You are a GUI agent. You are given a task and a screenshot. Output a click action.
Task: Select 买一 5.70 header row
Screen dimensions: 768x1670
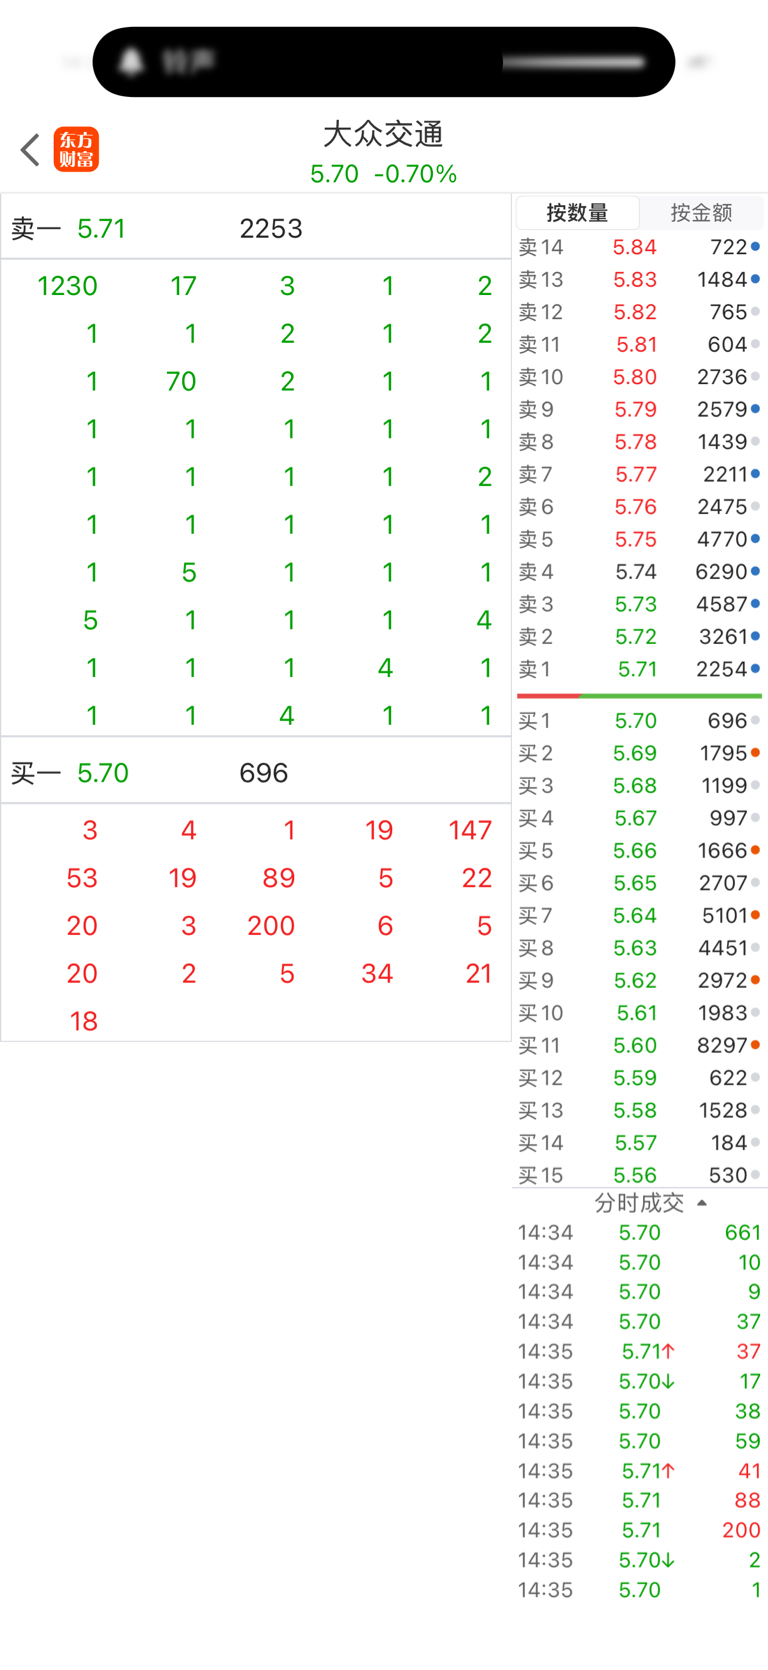click(x=256, y=773)
